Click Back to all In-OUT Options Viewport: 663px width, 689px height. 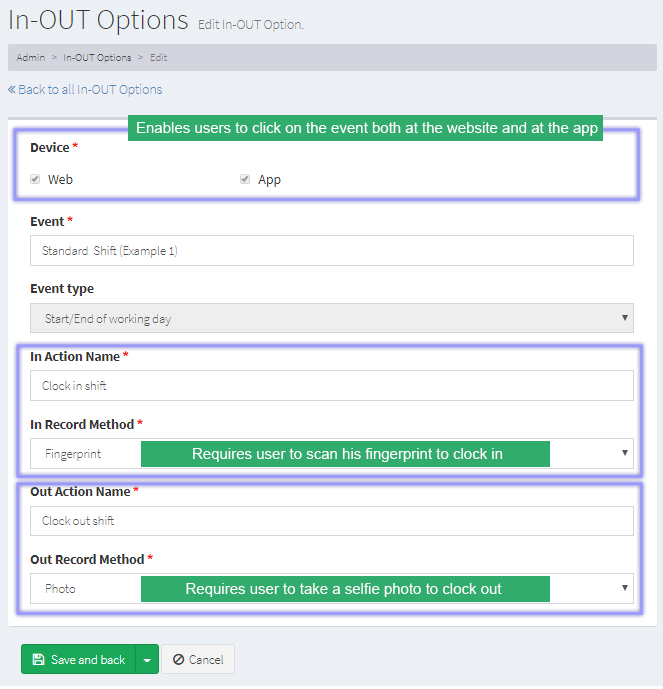(90, 89)
